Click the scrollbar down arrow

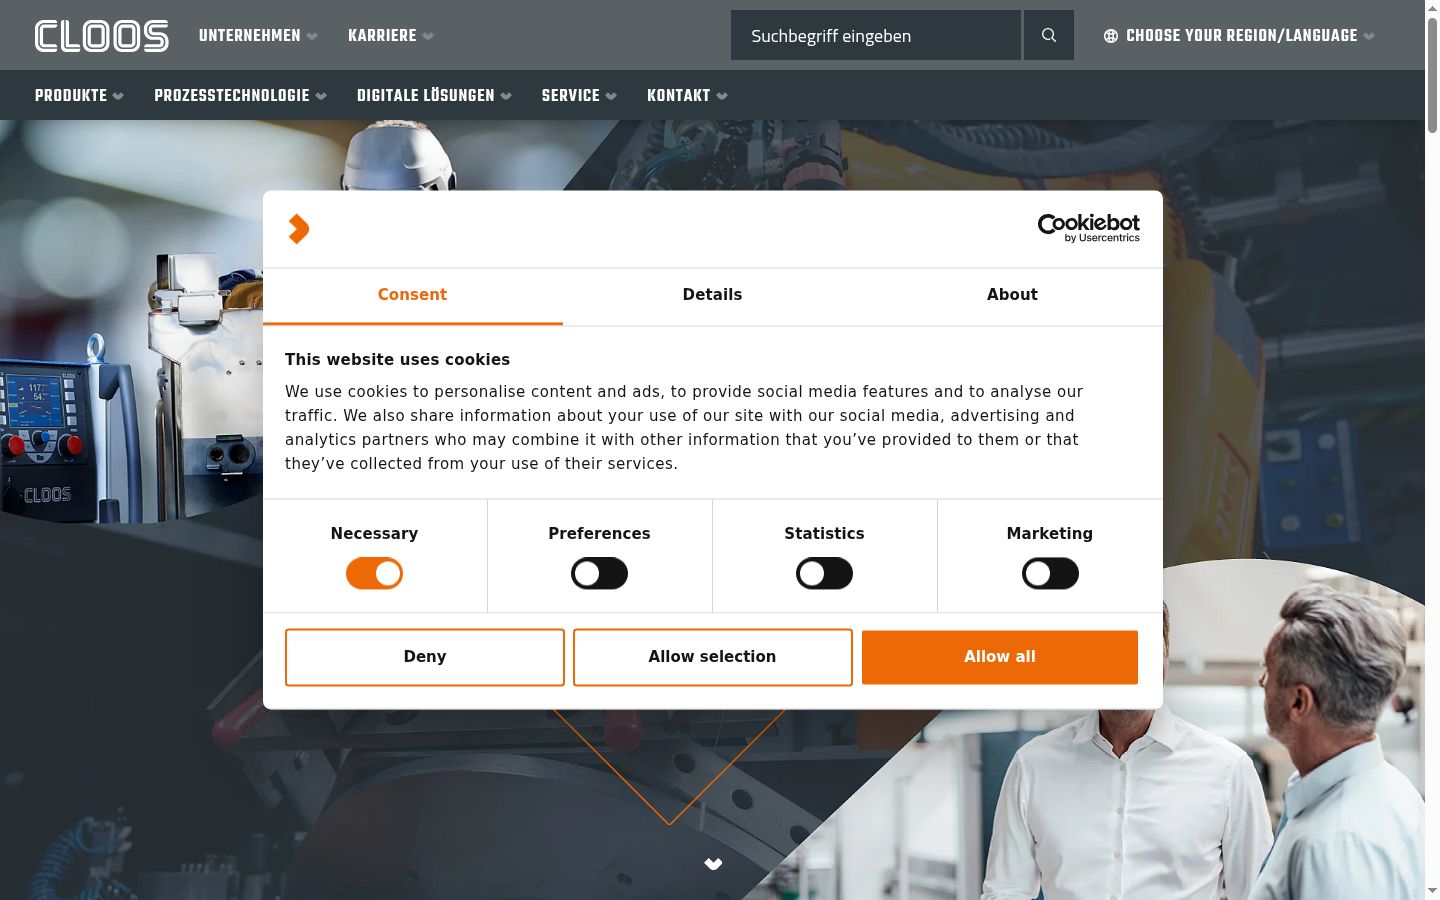coord(1432,891)
